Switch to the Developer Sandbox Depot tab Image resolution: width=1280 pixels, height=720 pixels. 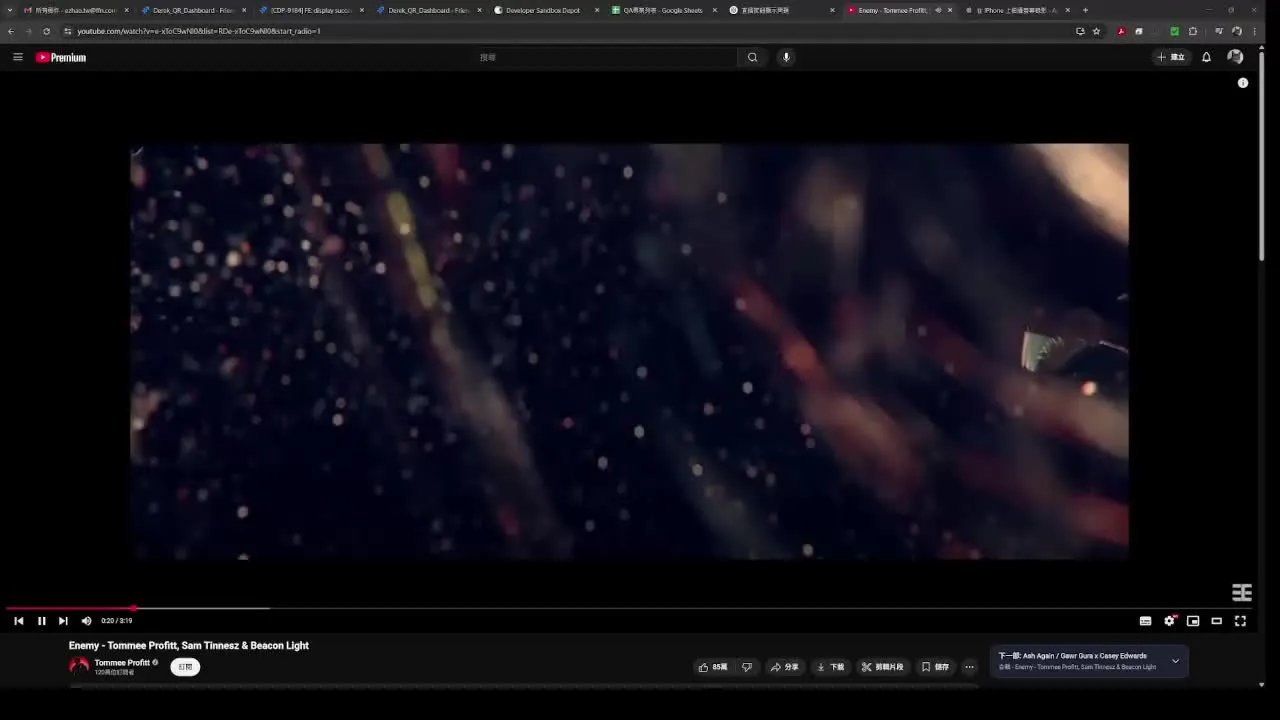tap(542, 10)
